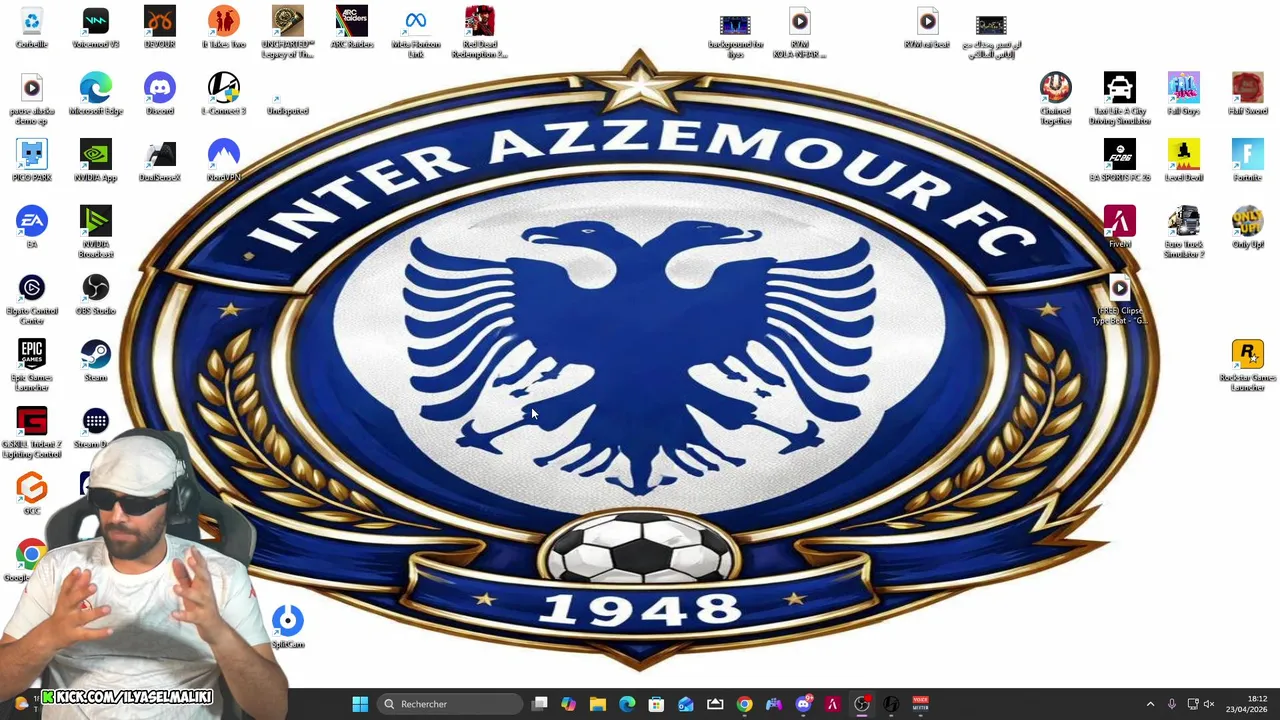Select the NVIDIA App desktop shortcut
The image size is (1280, 720).
96,162
